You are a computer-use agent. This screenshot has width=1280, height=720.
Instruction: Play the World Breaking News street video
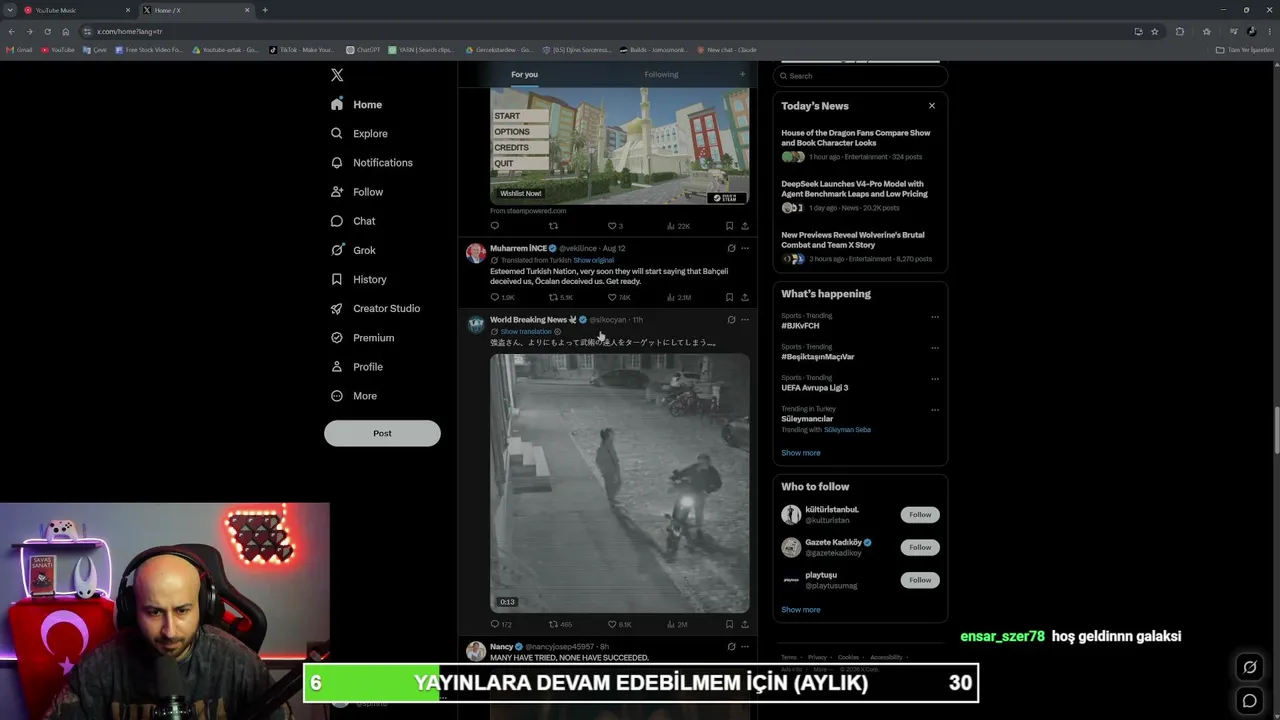tap(619, 483)
